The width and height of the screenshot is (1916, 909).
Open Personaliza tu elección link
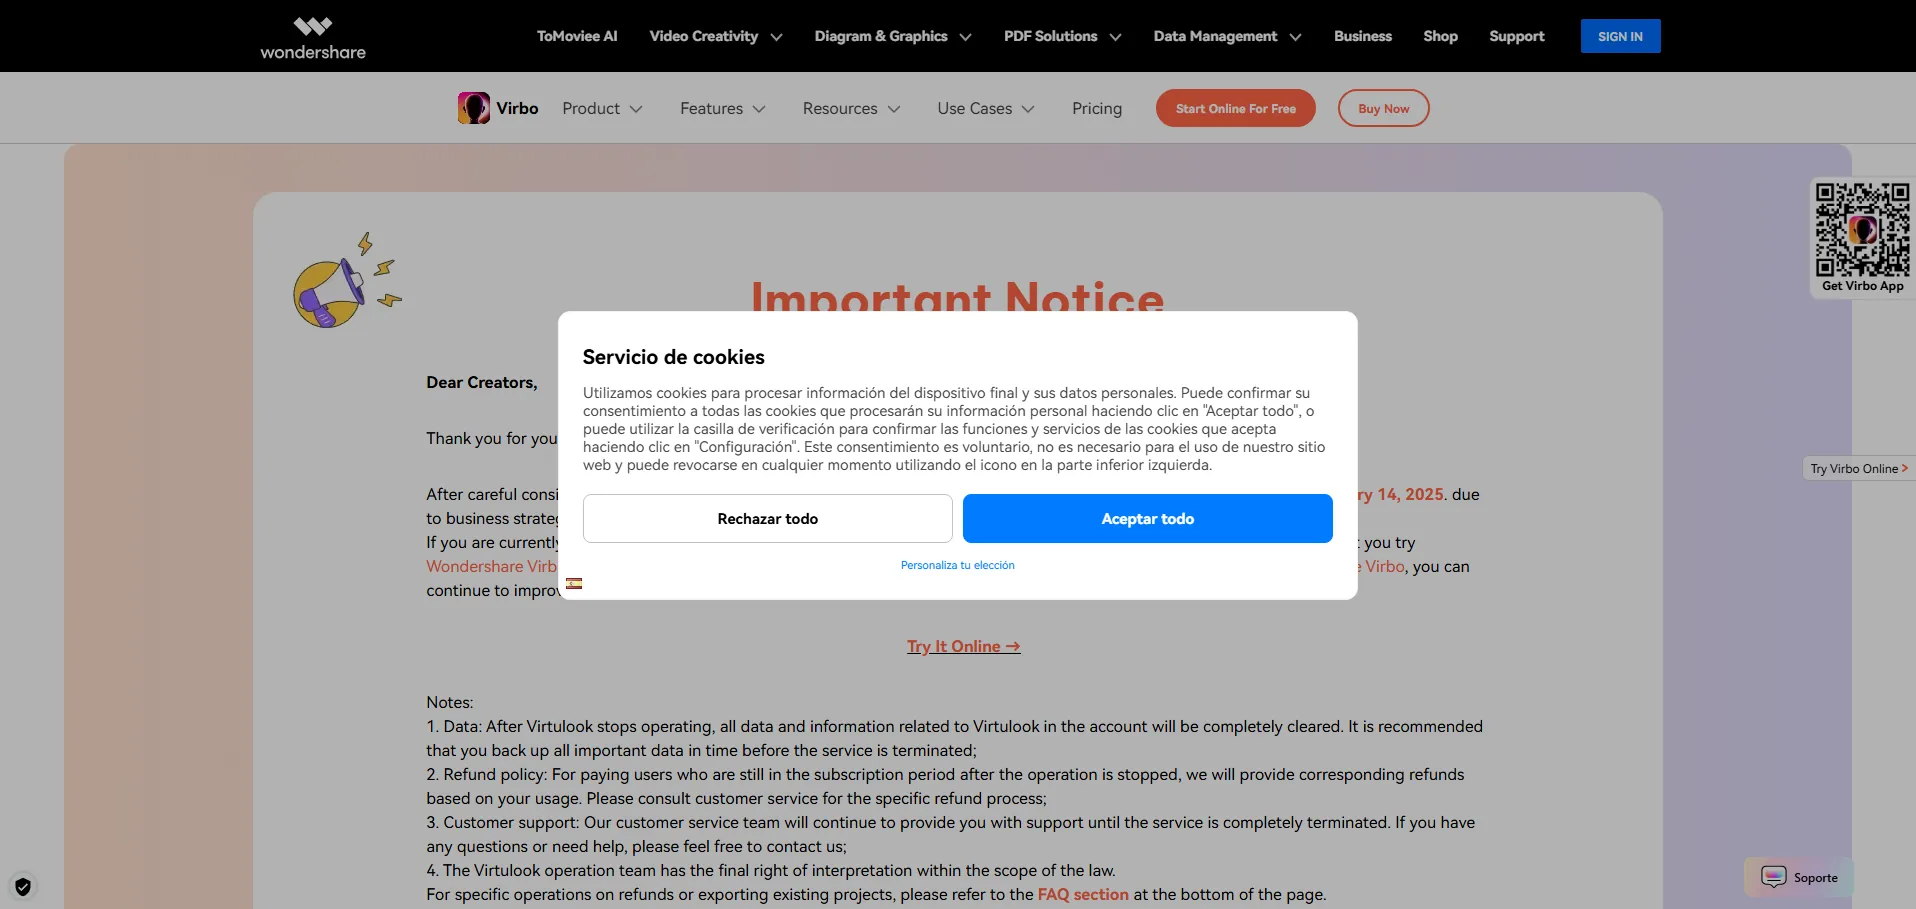click(x=957, y=565)
